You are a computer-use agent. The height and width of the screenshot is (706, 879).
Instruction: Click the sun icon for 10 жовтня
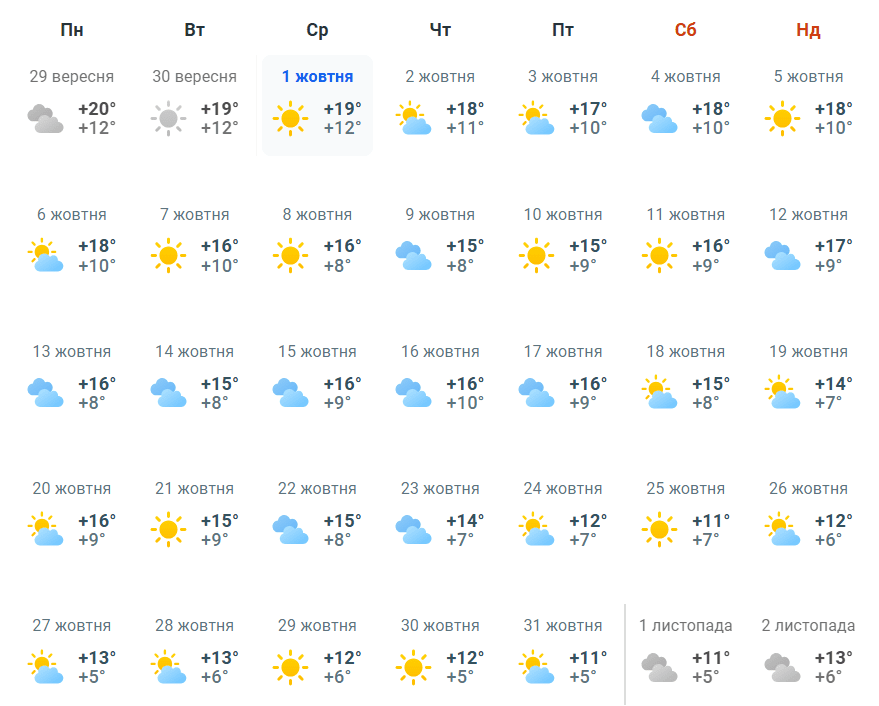coord(536,256)
